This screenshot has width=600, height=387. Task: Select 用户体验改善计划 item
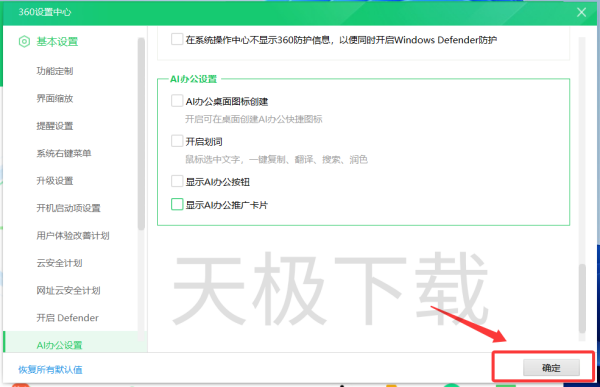click(73, 235)
